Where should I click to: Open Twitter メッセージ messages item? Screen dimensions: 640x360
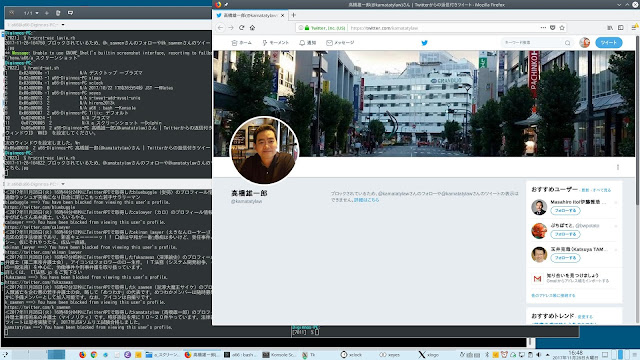click(x=340, y=42)
